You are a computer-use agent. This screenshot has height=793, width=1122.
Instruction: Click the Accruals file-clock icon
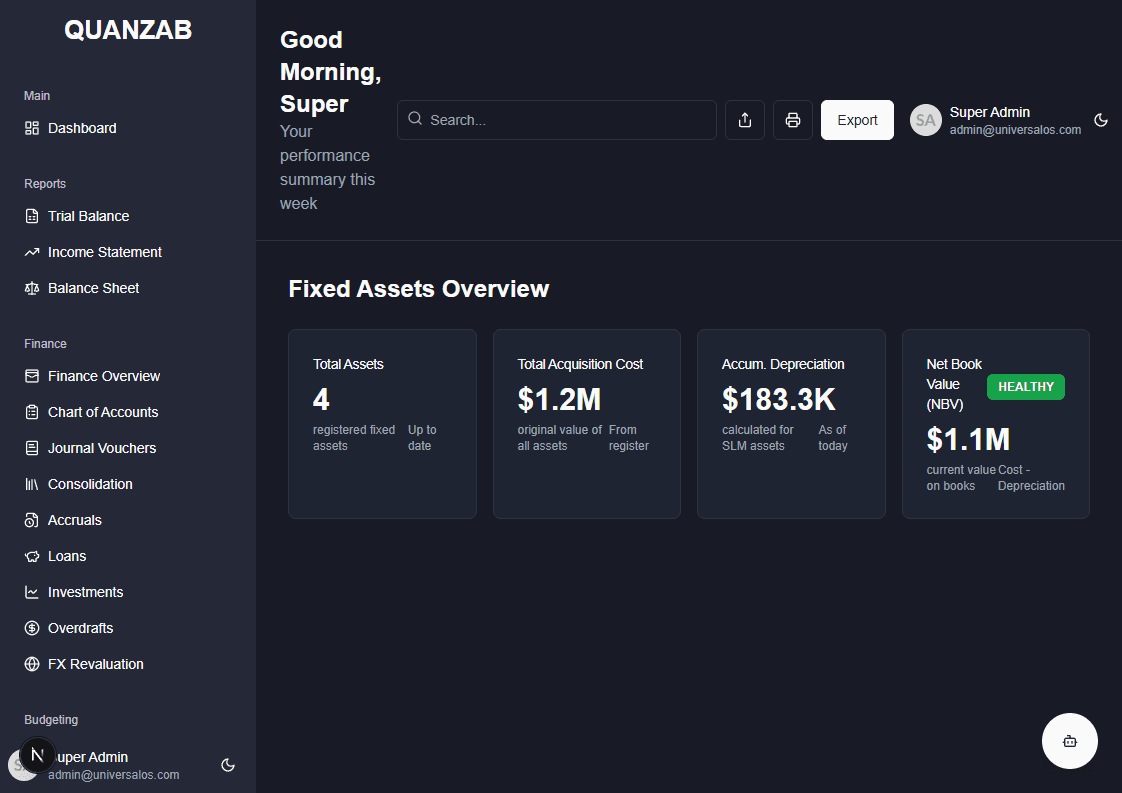pyautogui.click(x=31, y=520)
